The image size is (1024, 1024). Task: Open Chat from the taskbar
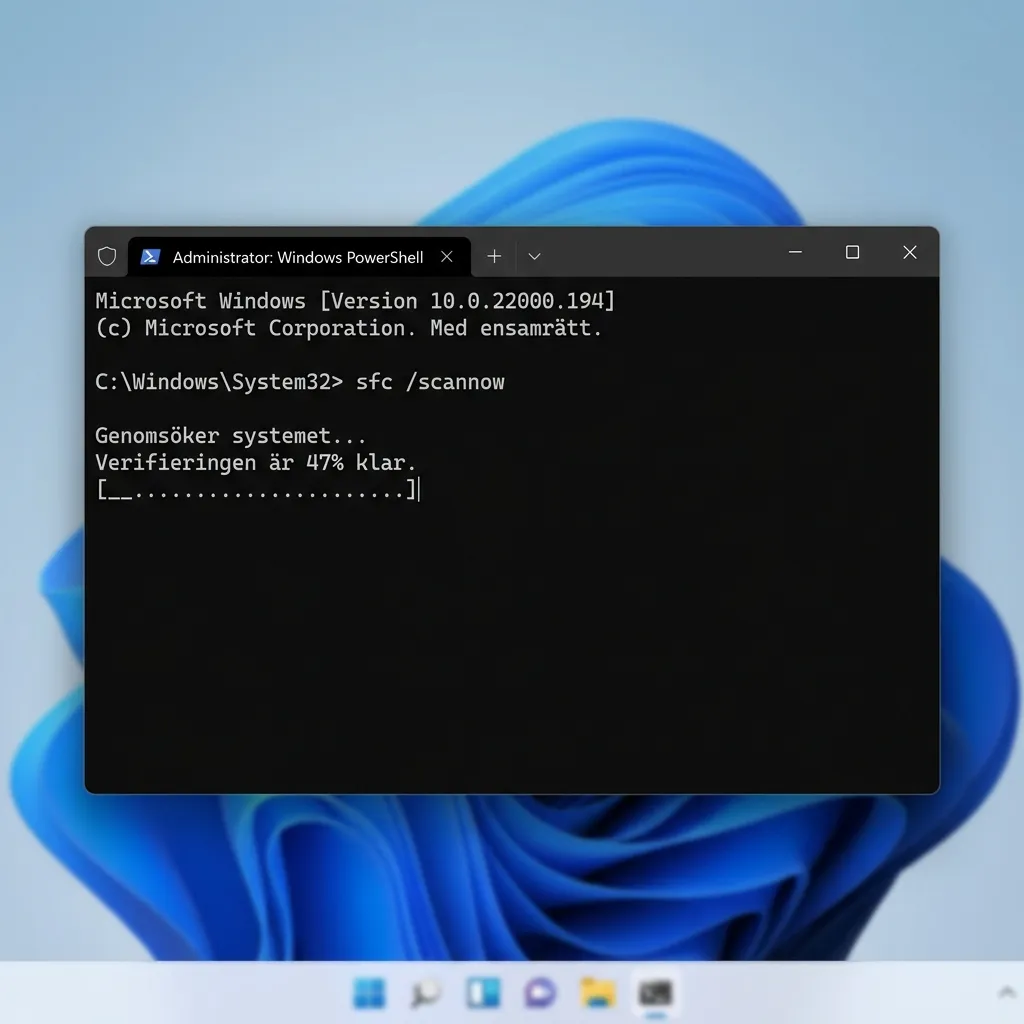click(540, 993)
